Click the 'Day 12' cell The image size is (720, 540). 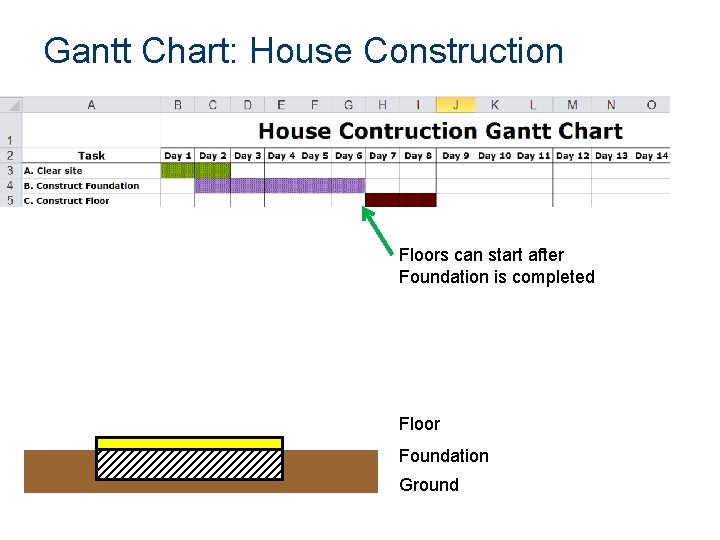[572, 155]
